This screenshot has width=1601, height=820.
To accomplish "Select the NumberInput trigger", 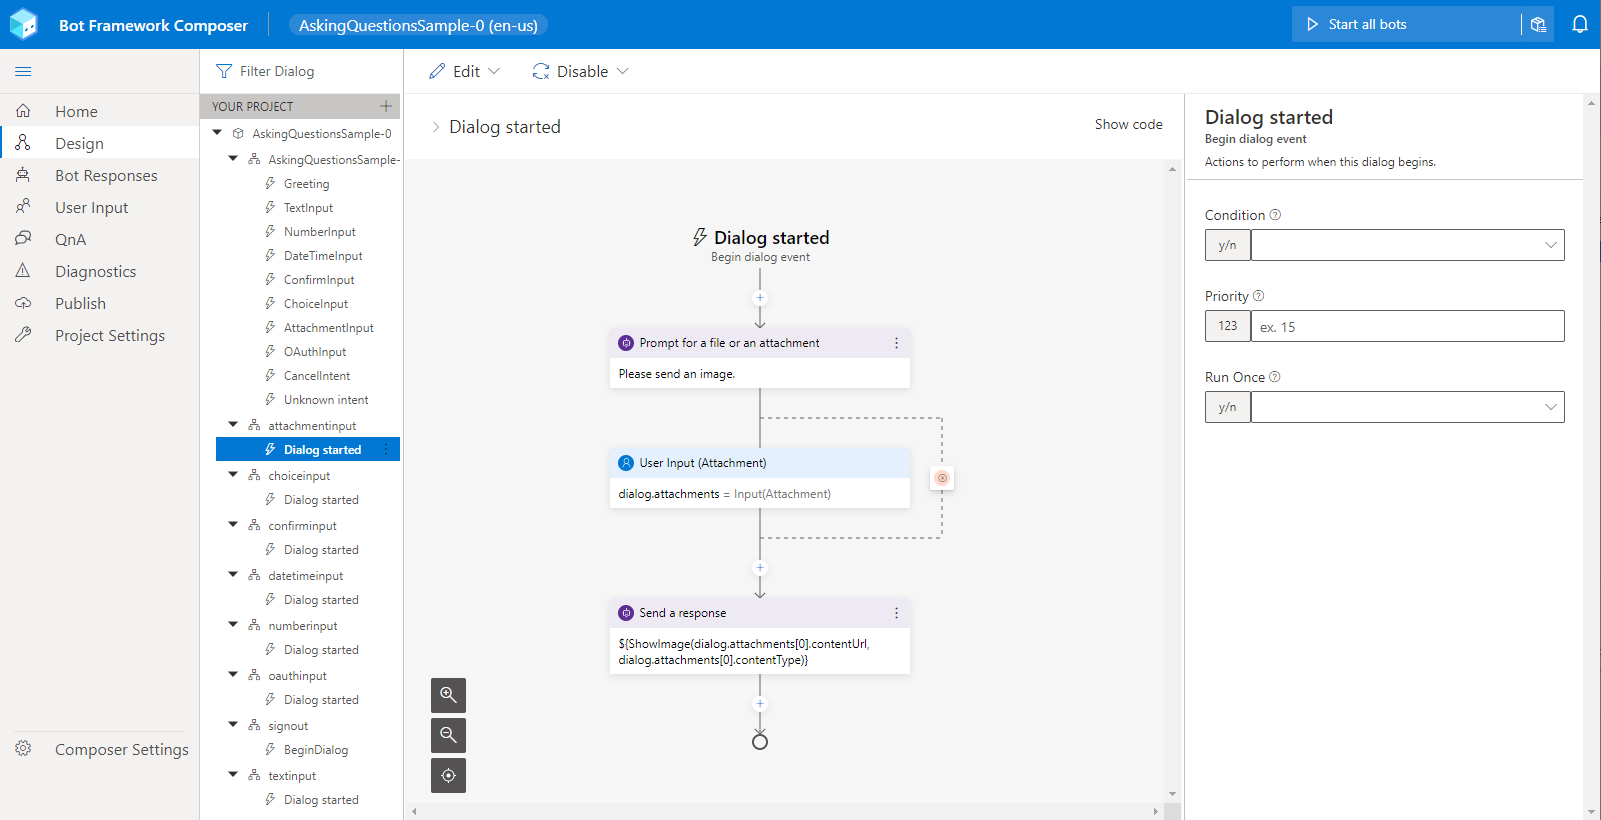I will pos(319,232).
